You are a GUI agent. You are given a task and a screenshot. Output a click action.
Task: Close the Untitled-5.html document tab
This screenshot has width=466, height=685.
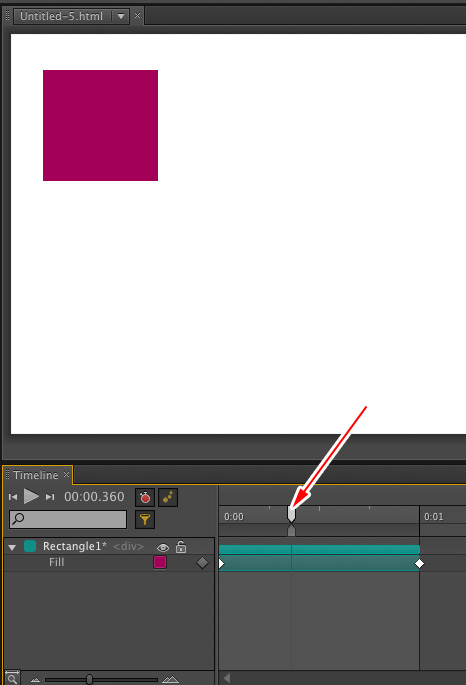pos(138,16)
